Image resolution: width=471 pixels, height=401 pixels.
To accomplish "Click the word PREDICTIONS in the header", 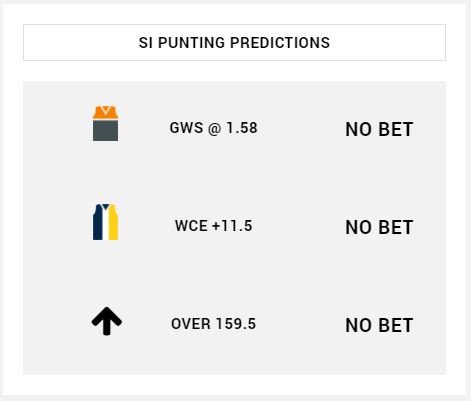I will (x=280, y=43).
